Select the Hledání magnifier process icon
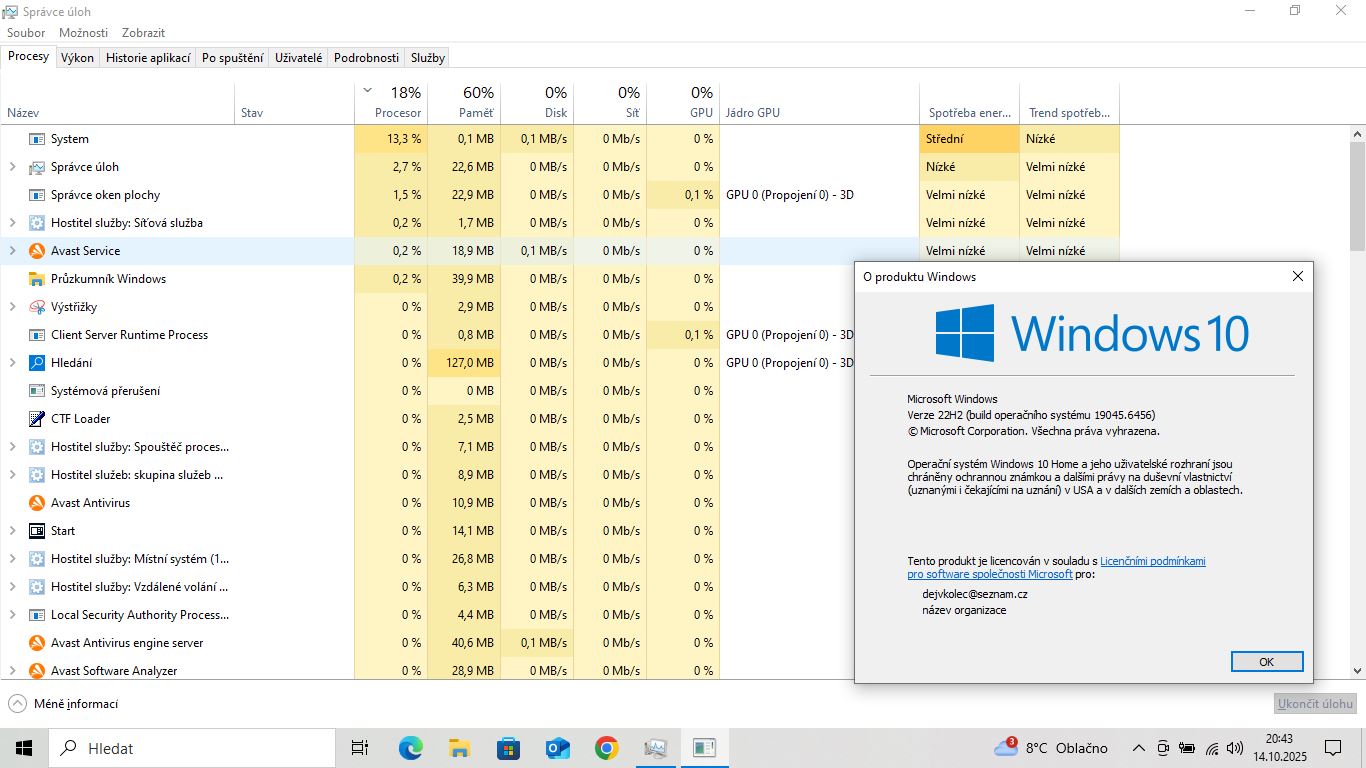This screenshot has width=1366, height=768. click(37, 363)
